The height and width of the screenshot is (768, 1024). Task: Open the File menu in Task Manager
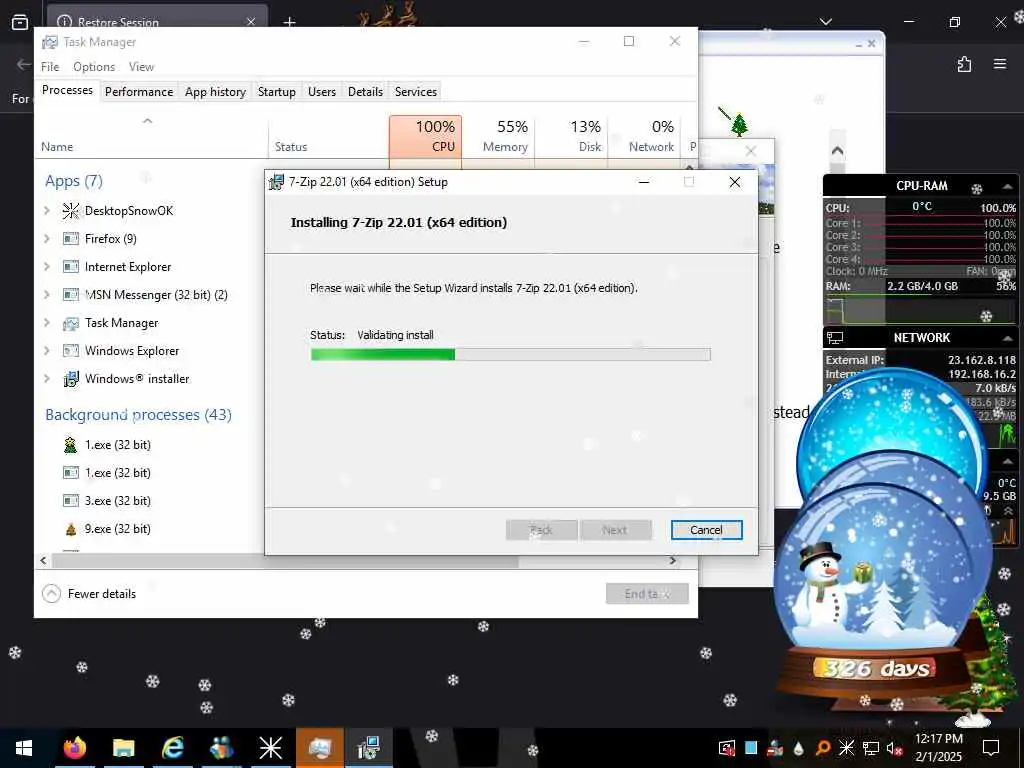click(x=50, y=67)
